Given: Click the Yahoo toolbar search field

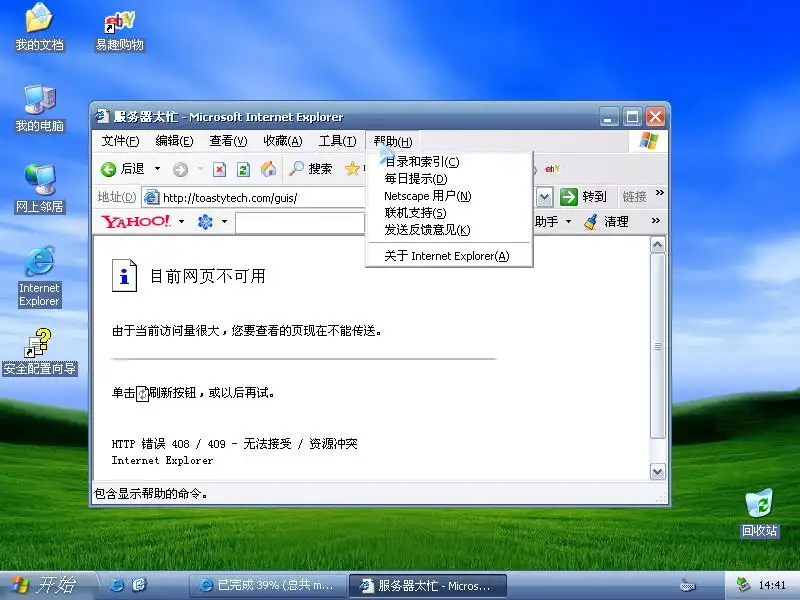Looking at the screenshot, I should (301, 223).
